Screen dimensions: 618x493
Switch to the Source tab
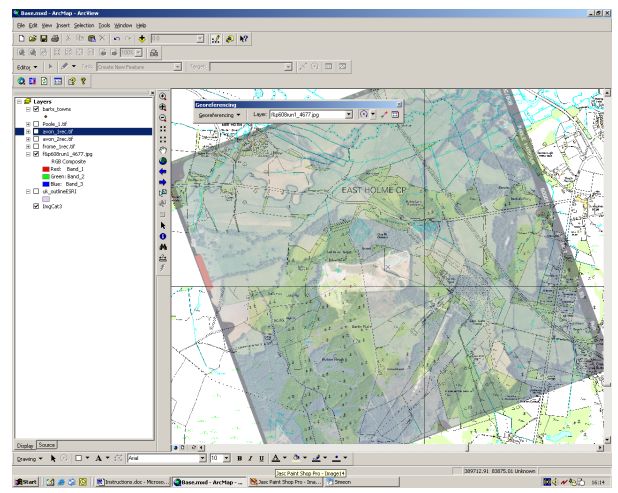[47, 445]
